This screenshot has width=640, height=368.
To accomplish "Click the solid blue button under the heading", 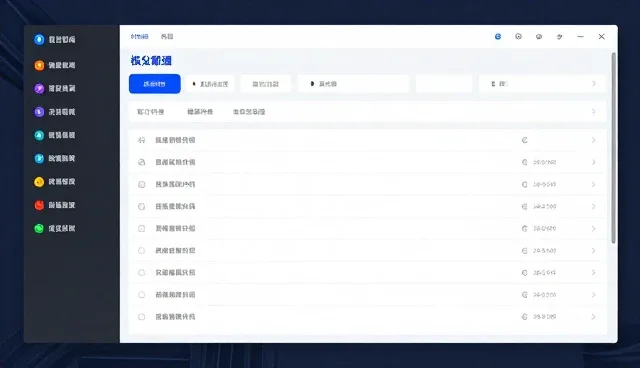I will click(x=155, y=84).
